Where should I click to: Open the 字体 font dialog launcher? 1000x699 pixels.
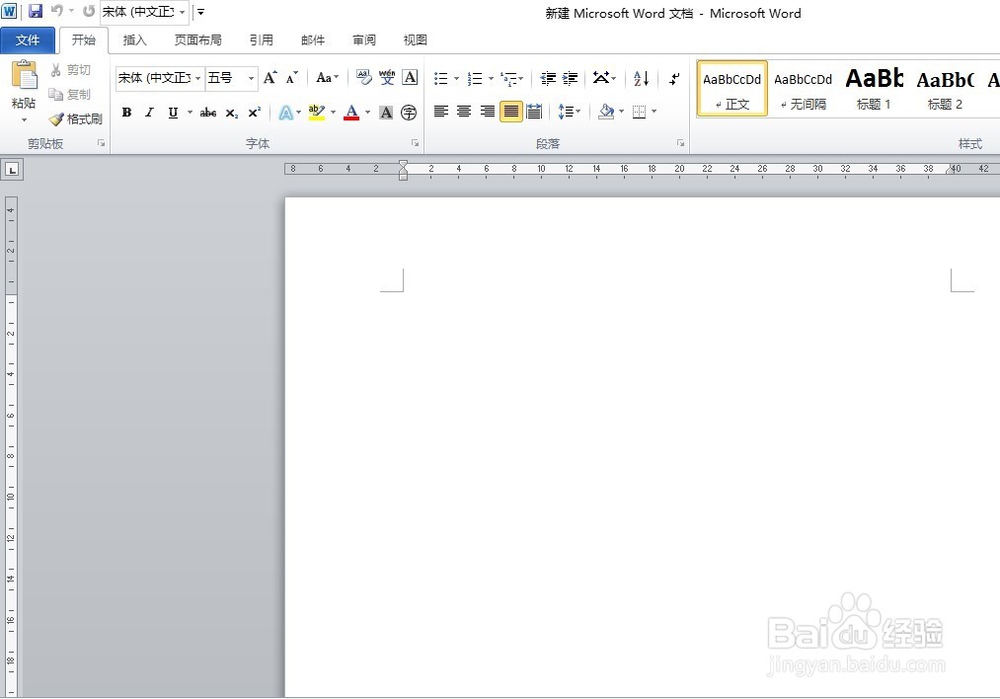415,143
